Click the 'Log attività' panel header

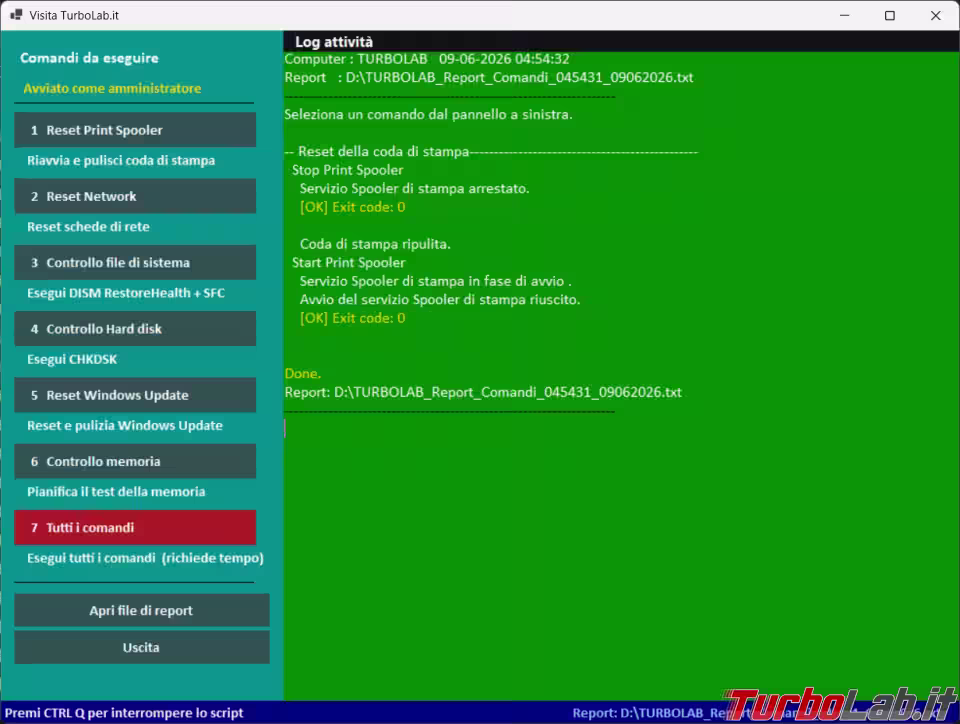pyautogui.click(x=334, y=42)
